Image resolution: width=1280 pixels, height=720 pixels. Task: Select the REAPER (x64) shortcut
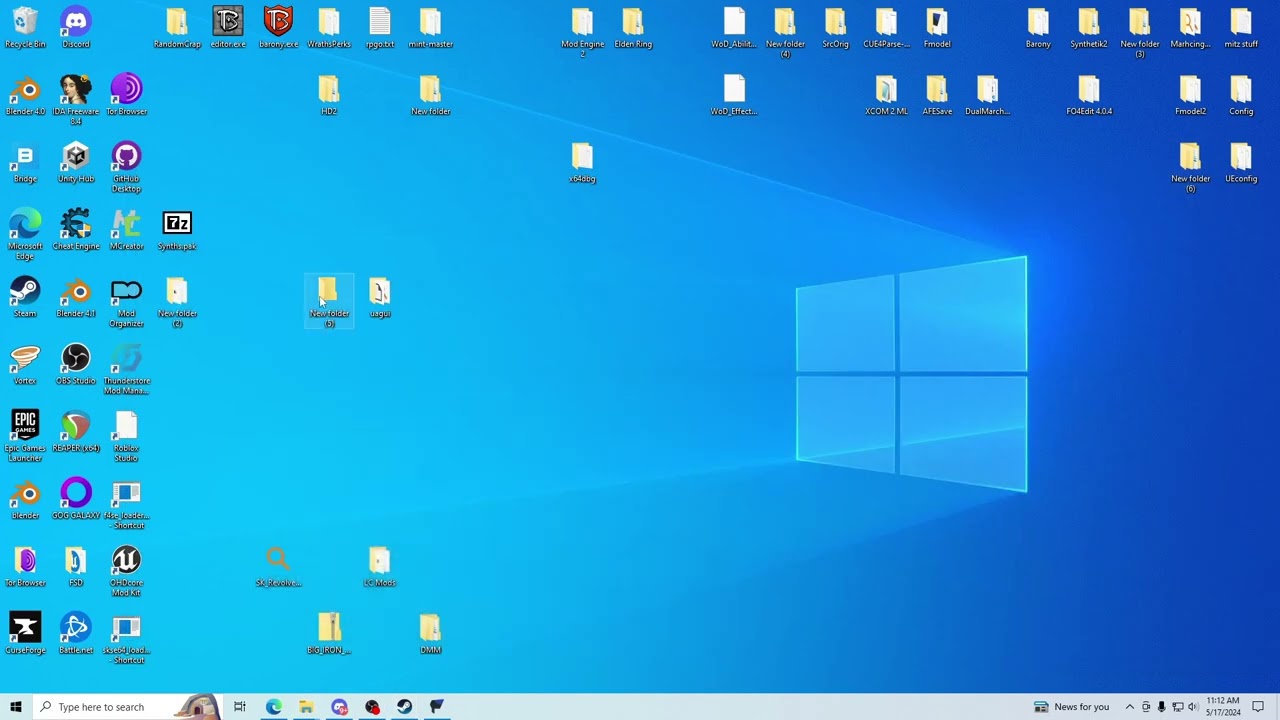[76, 433]
